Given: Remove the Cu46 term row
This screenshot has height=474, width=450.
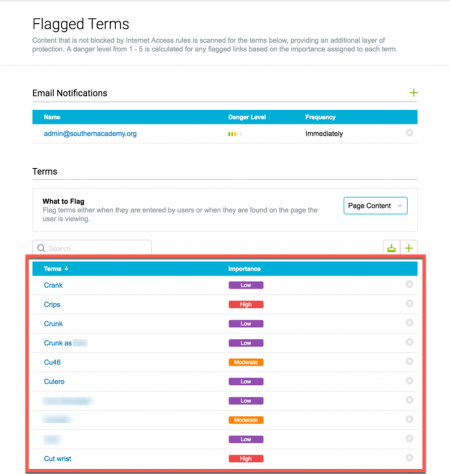Looking at the screenshot, I should (x=409, y=361).
